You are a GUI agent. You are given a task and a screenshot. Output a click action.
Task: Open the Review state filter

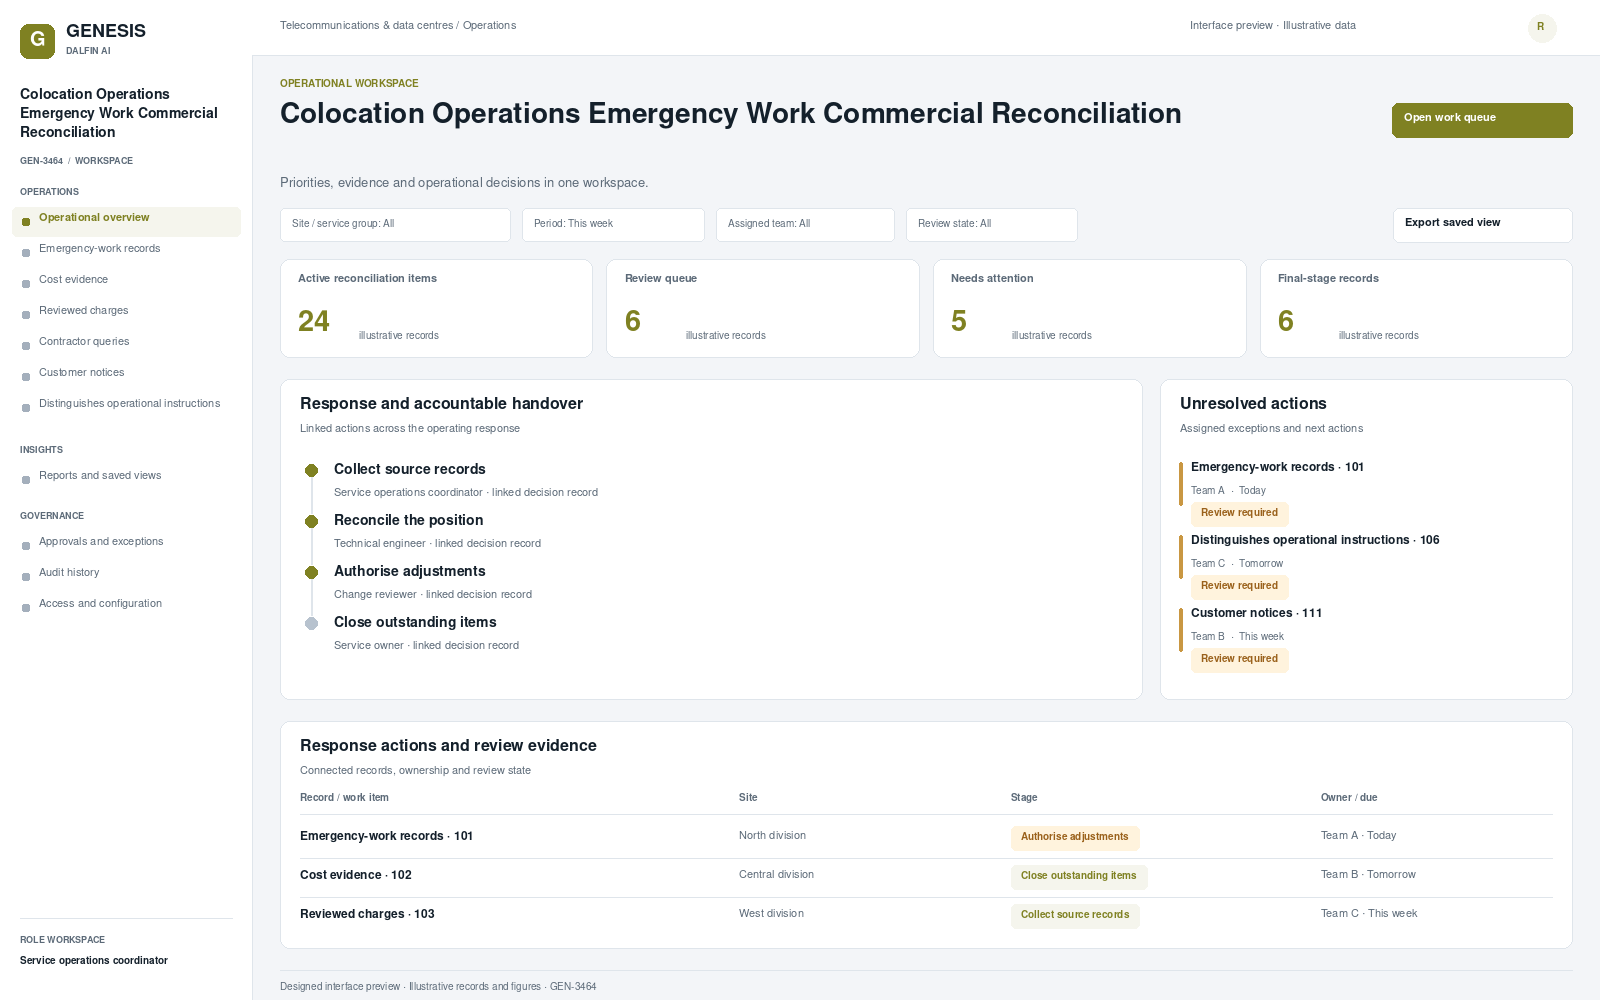click(992, 225)
